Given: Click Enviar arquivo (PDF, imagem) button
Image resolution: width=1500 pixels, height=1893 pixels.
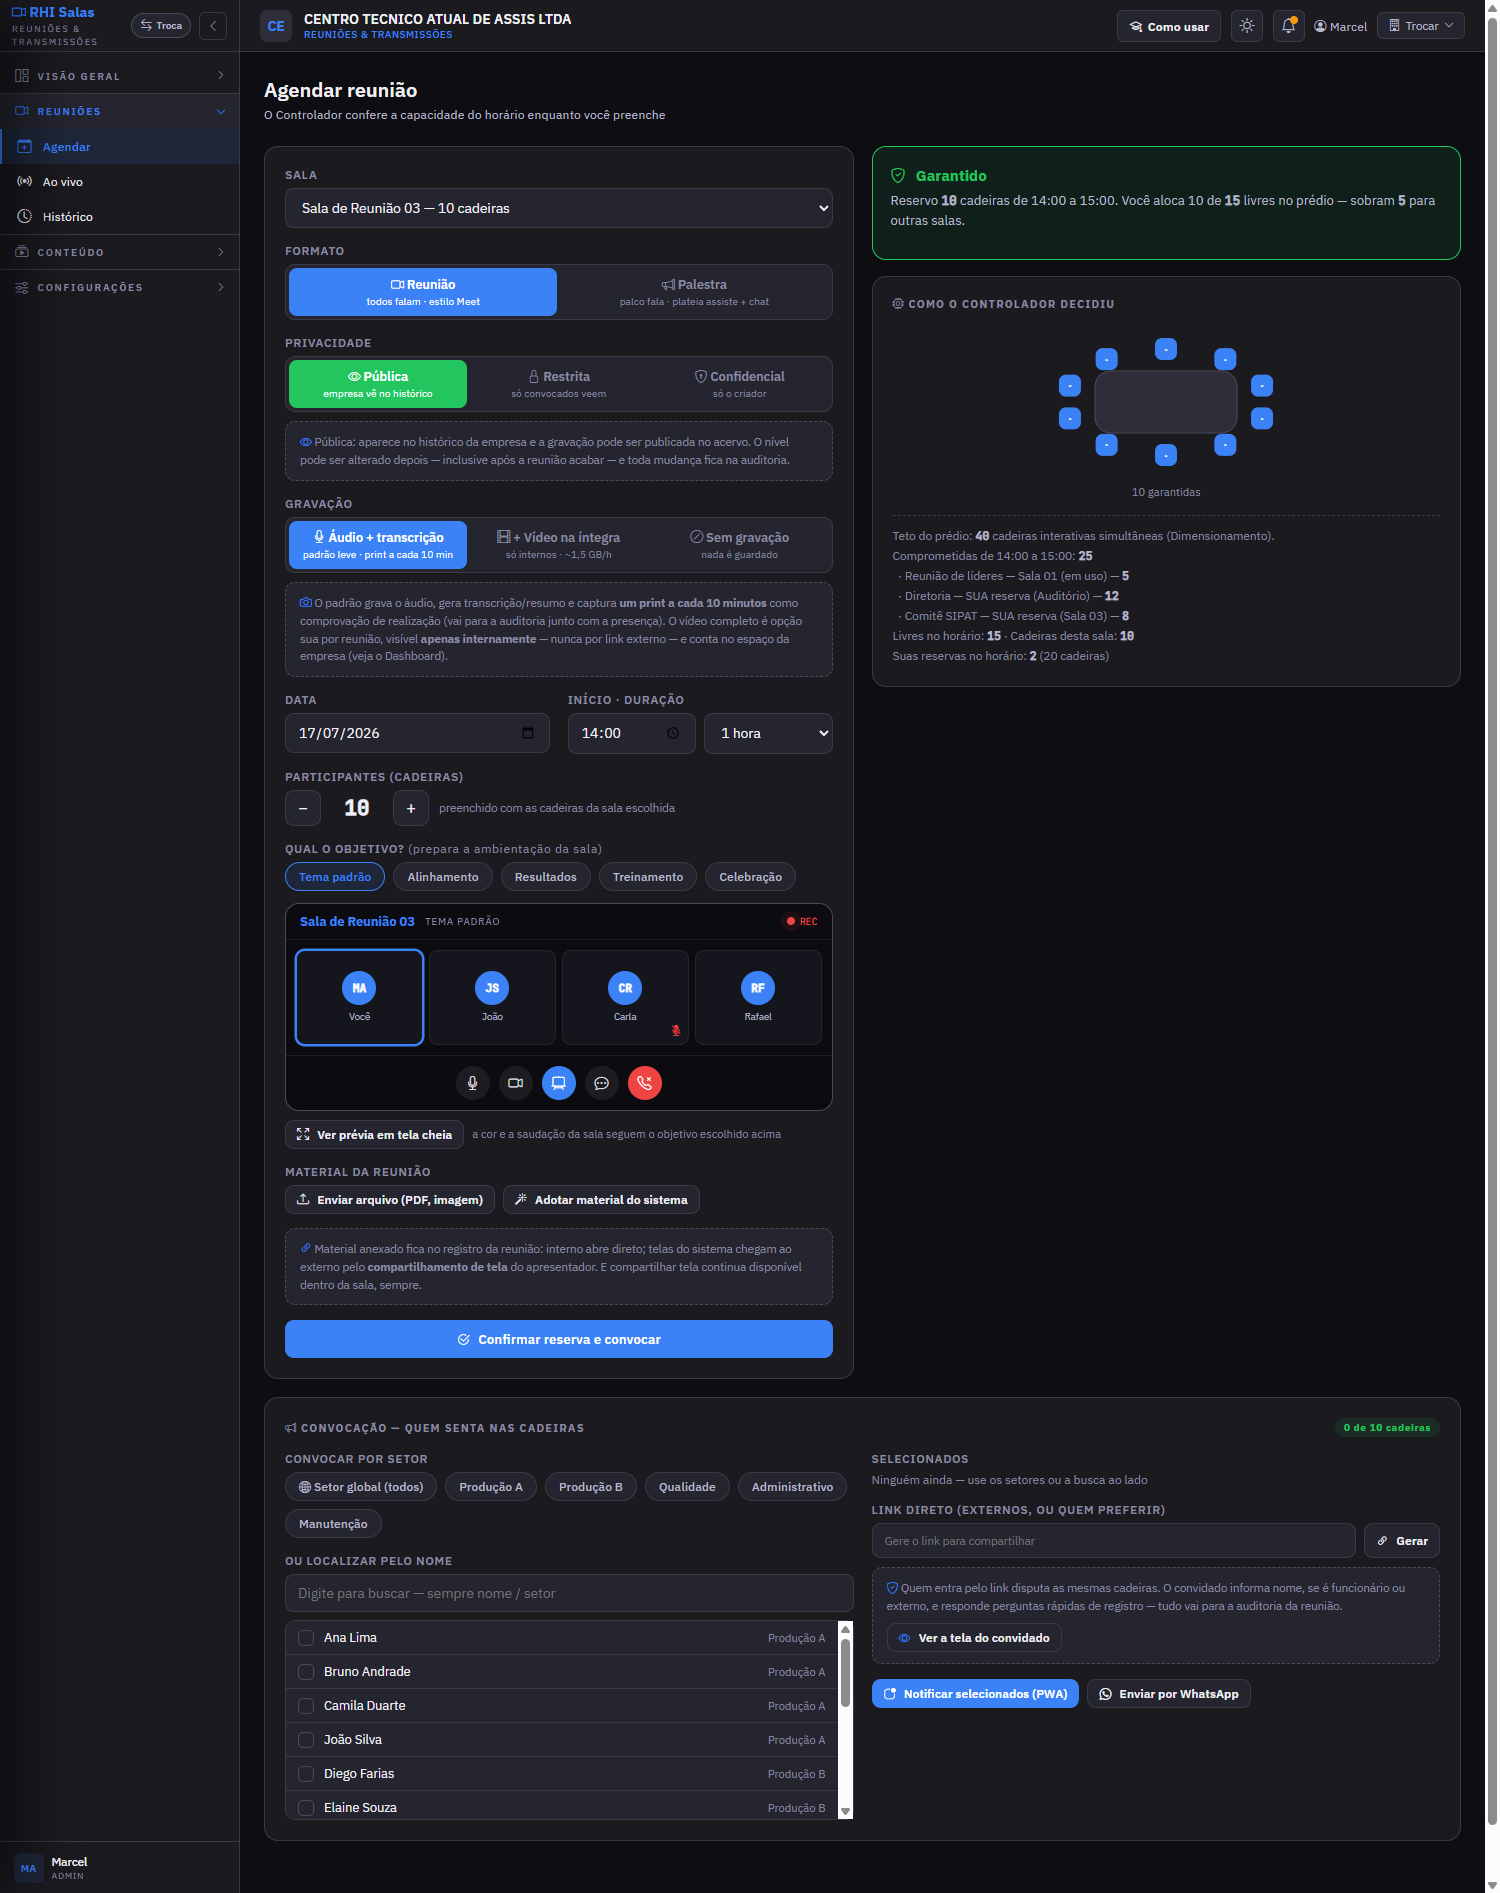Looking at the screenshot, I should (390, 1200).
